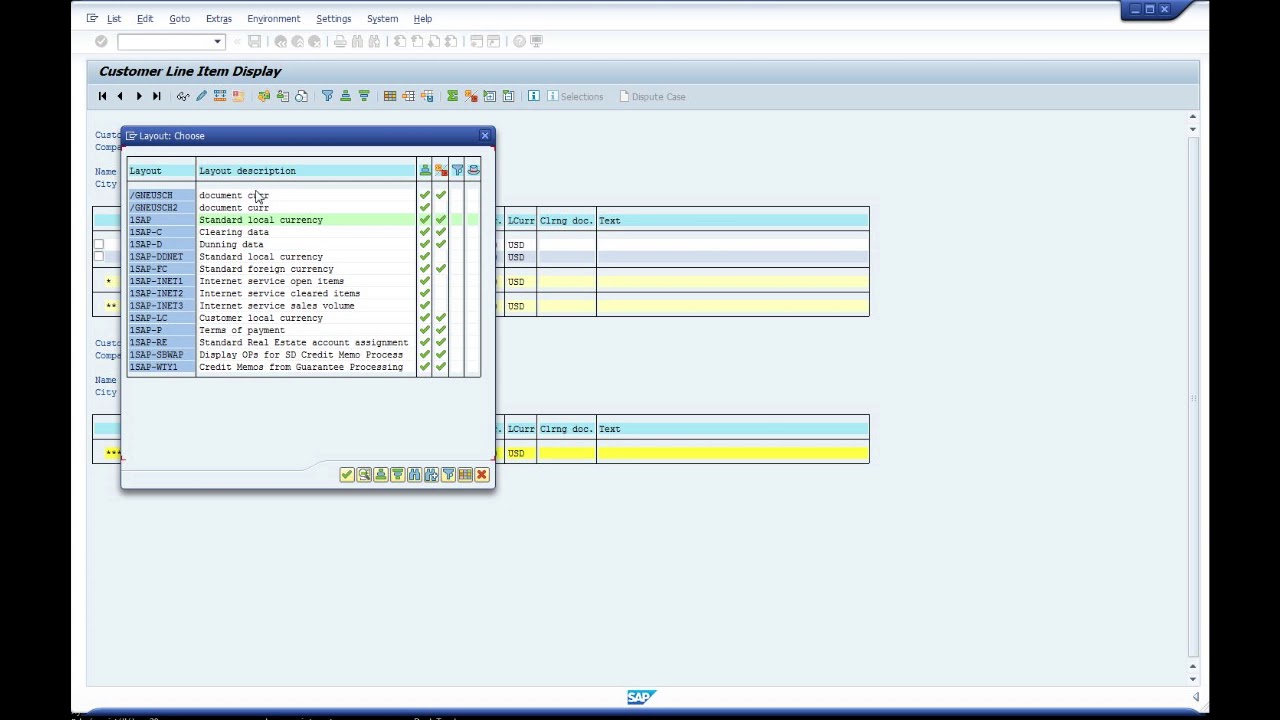Open the Settings menu
This screenshot has width=1280, height=720.
pos(333,18)
